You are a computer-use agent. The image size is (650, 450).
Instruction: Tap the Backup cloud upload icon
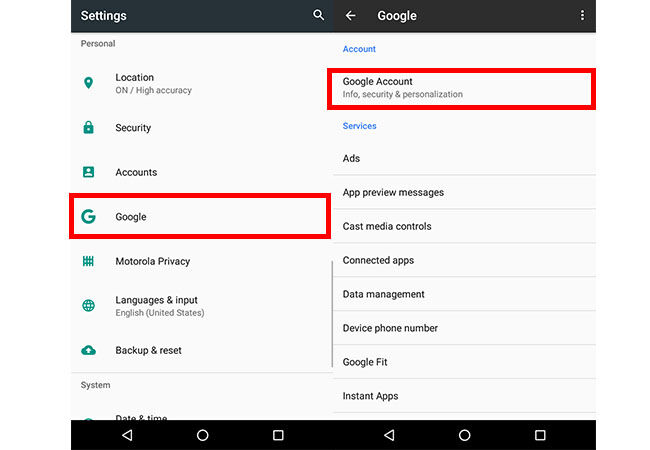[88, 350]
